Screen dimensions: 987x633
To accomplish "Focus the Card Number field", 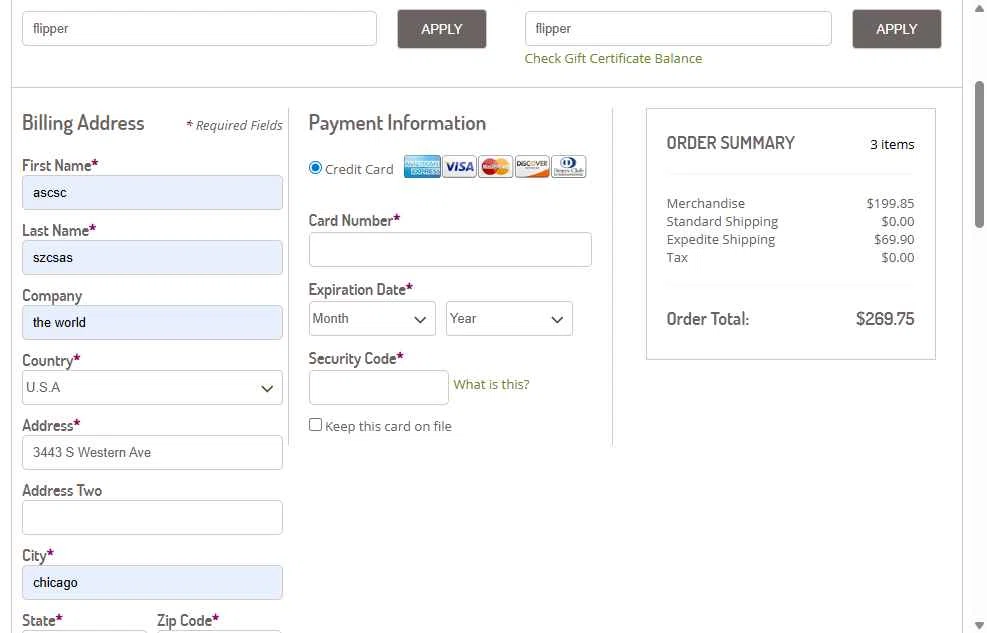I will click(450, 250).
